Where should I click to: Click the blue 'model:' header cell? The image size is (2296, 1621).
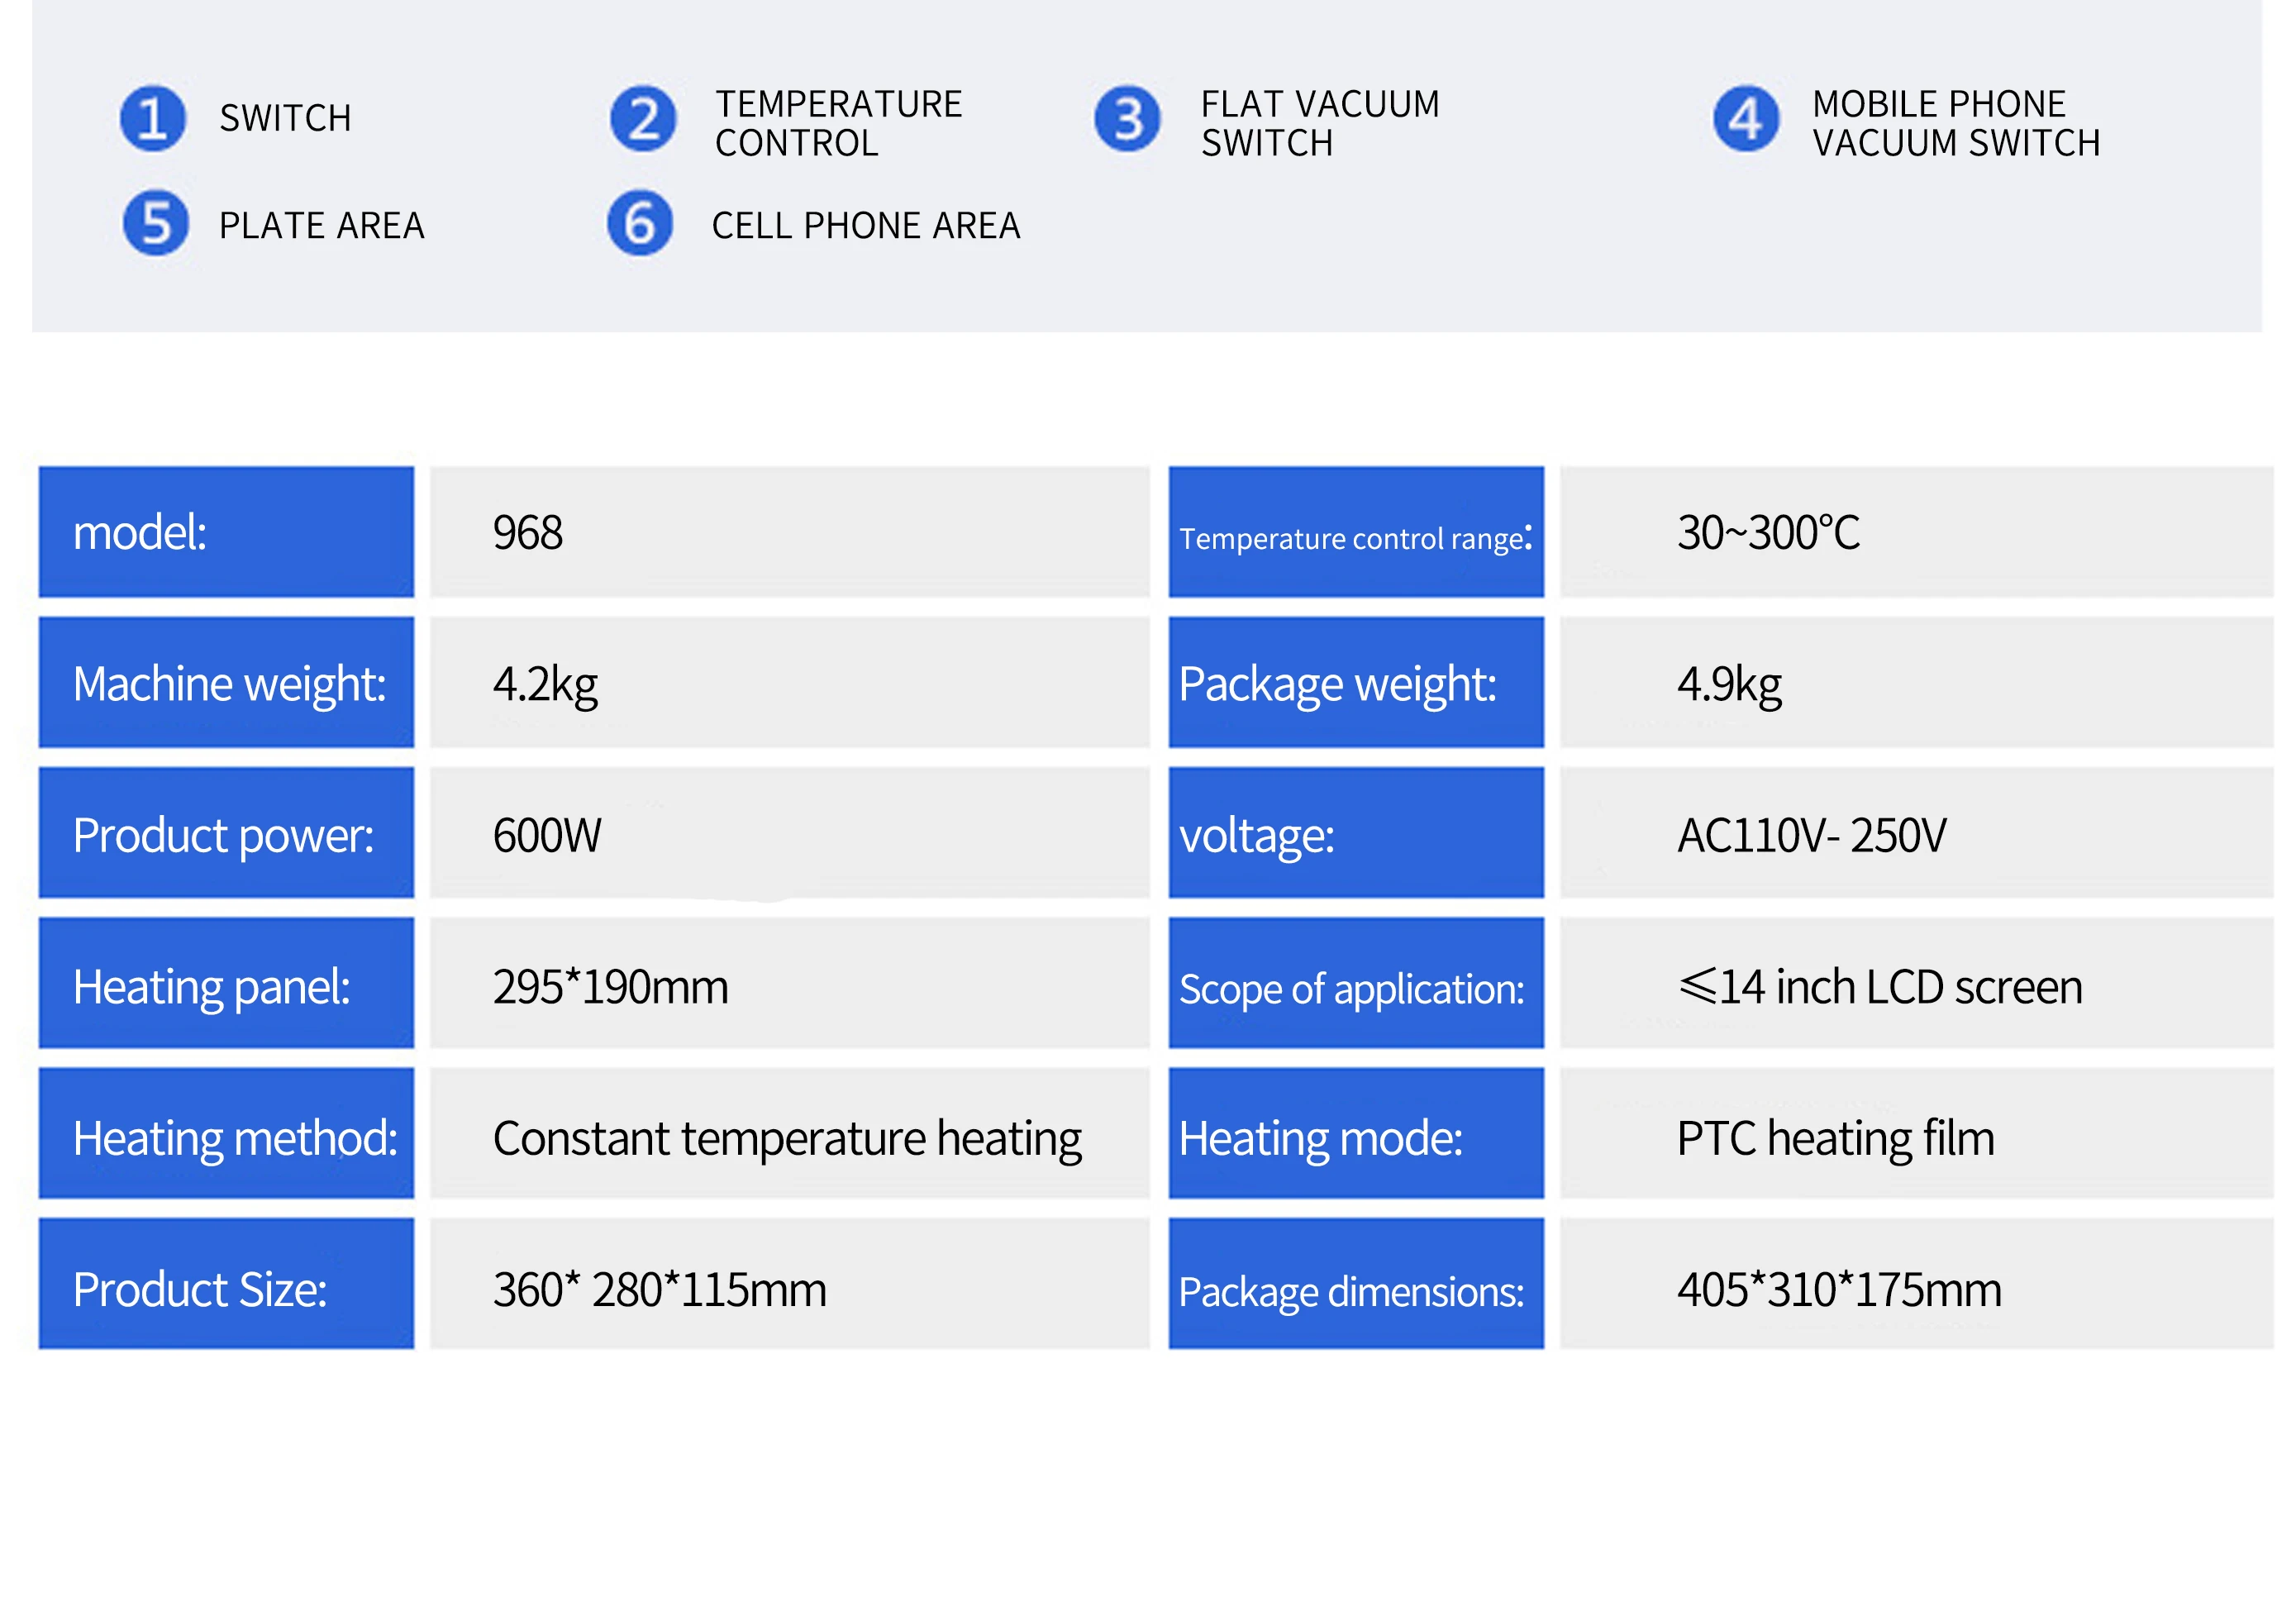(226, 532)
